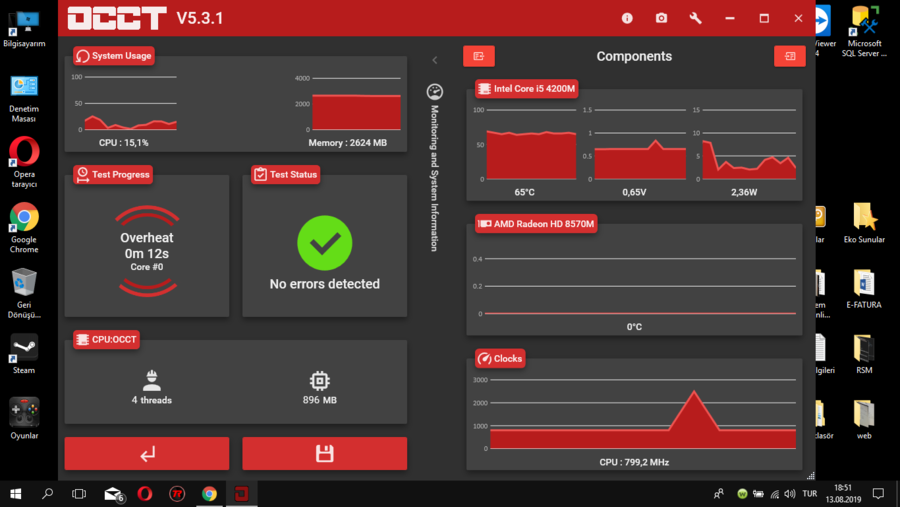Click 'CPU : 15,1%' value
This screenshot has width=900, height=507.
tap(123, 142)
